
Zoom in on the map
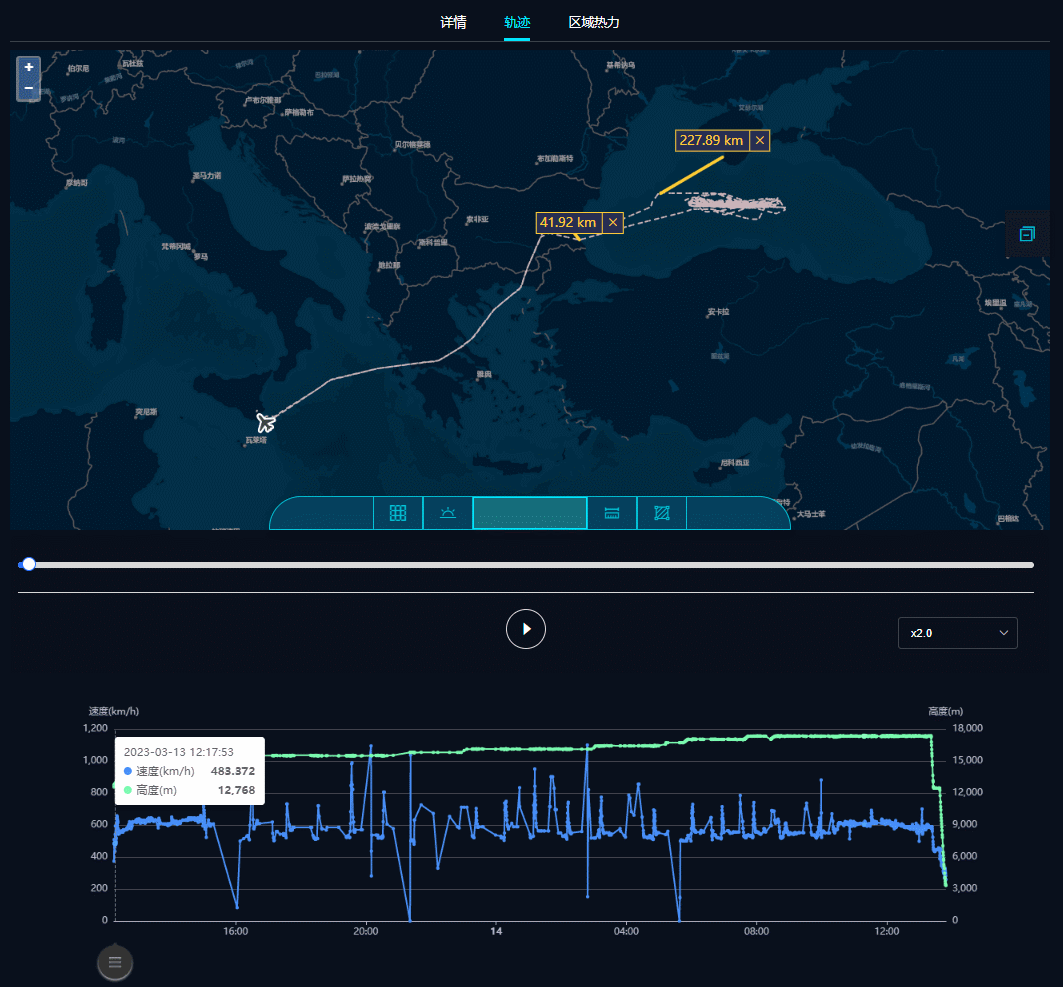(29, 67)
